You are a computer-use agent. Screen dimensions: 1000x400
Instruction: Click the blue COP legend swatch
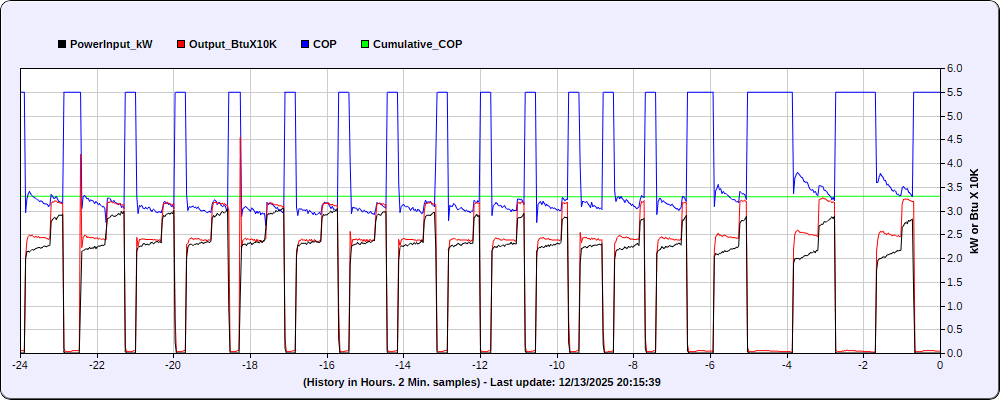coord(305,44)
